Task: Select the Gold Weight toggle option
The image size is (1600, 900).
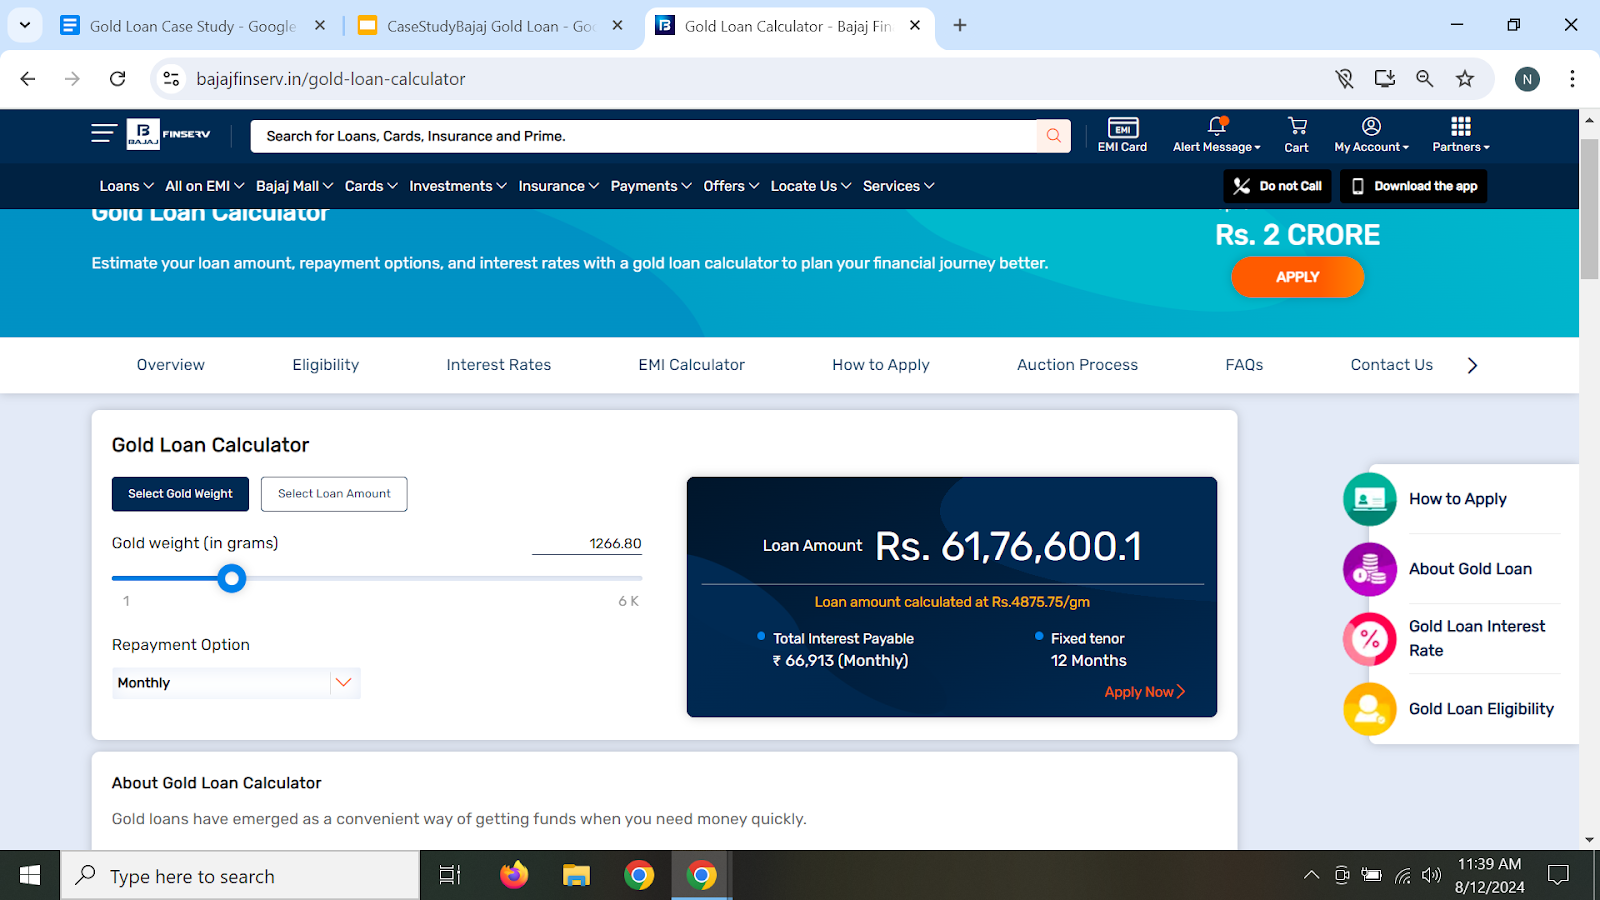Action: coord(180,494)
